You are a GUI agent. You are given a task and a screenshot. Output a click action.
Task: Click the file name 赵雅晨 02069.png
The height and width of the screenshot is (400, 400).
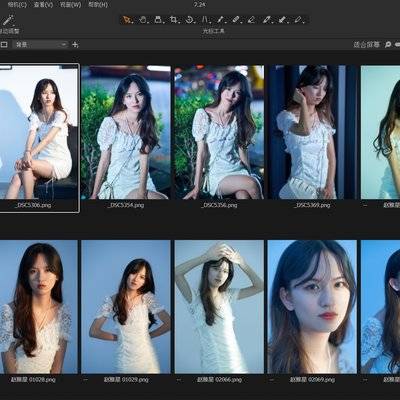tap(312, 379)
